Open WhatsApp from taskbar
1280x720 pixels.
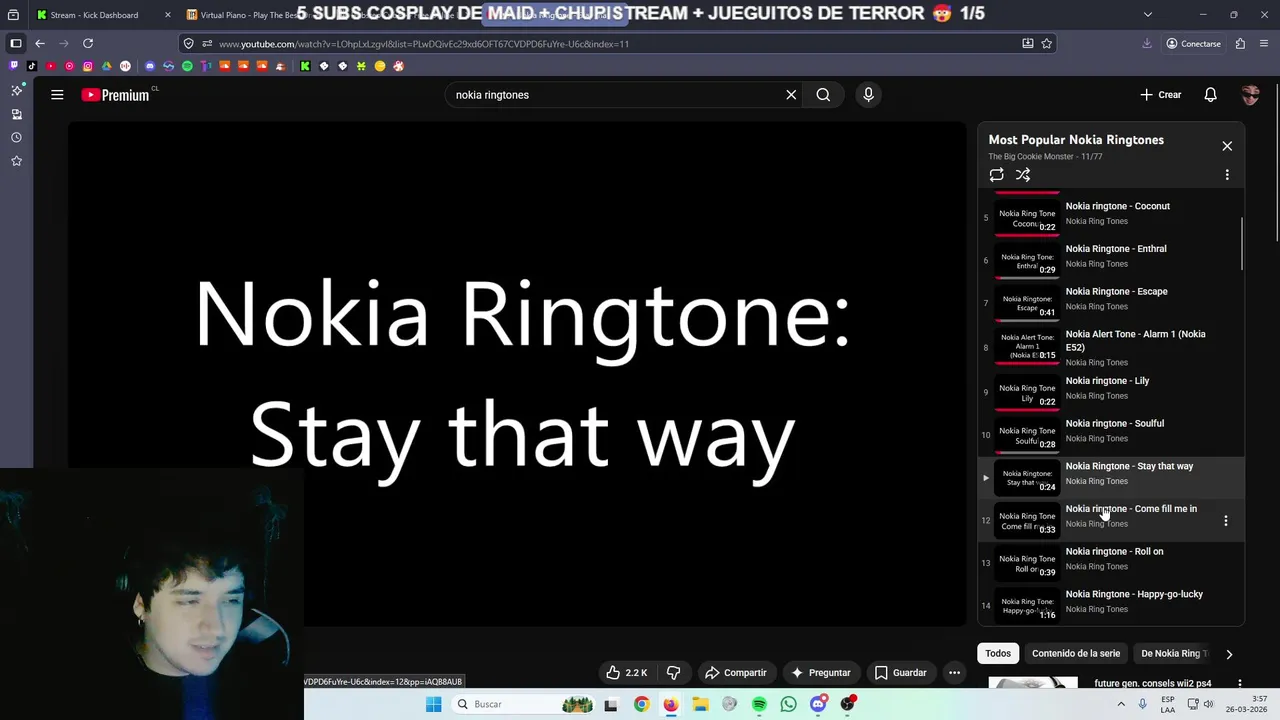tap(789, 704)
